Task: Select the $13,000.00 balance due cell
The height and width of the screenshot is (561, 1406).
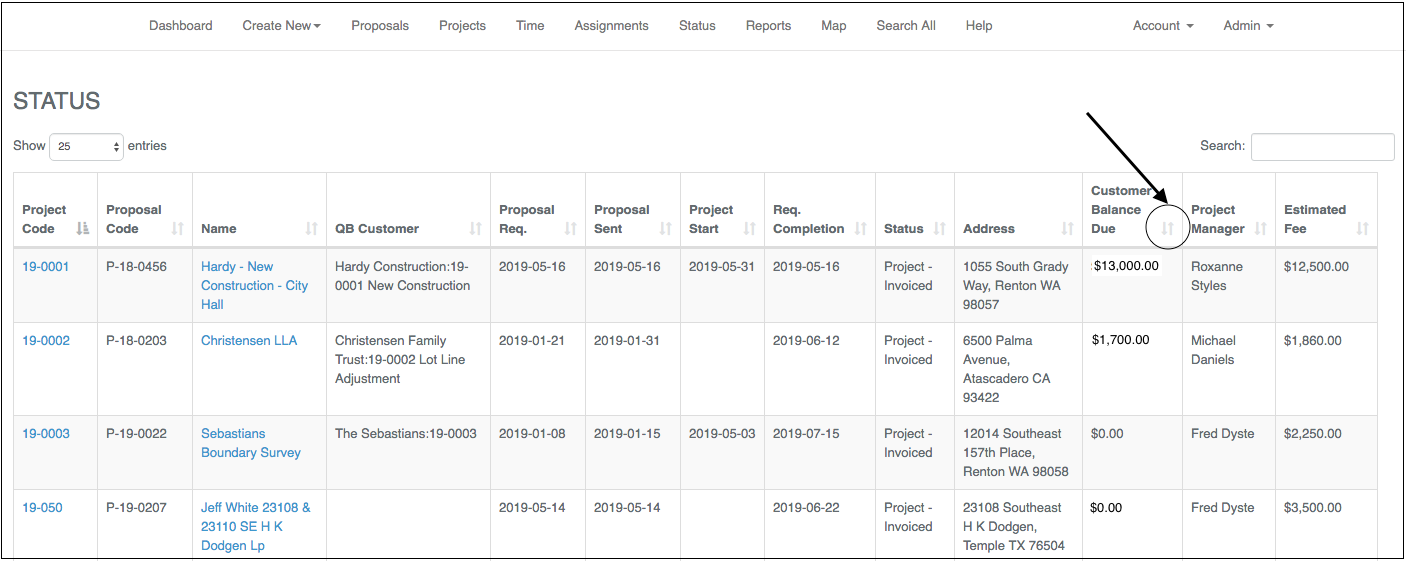Action: click(1132, 285)
